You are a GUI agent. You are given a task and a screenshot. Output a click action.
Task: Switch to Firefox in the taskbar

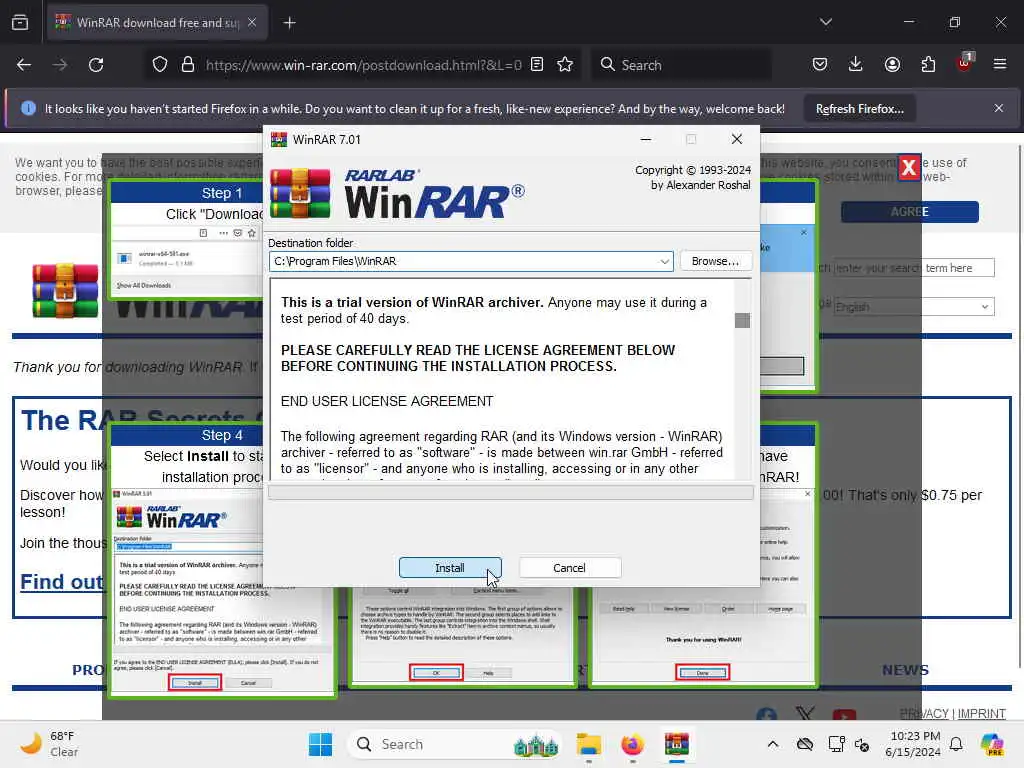tap(632, 744)
